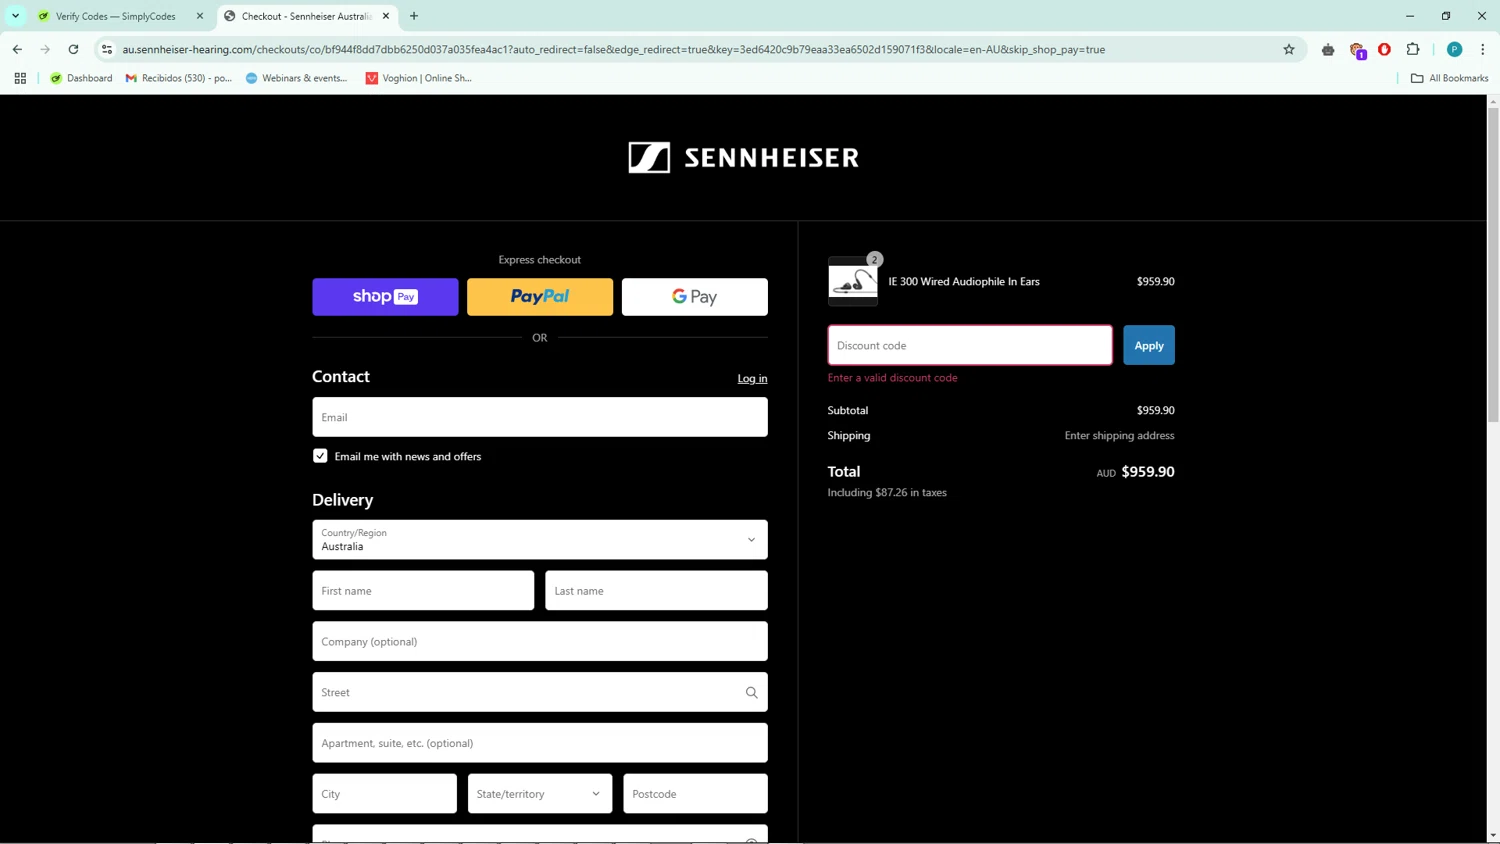Open the Country/Region dropdown

click(x=540, y=540)
